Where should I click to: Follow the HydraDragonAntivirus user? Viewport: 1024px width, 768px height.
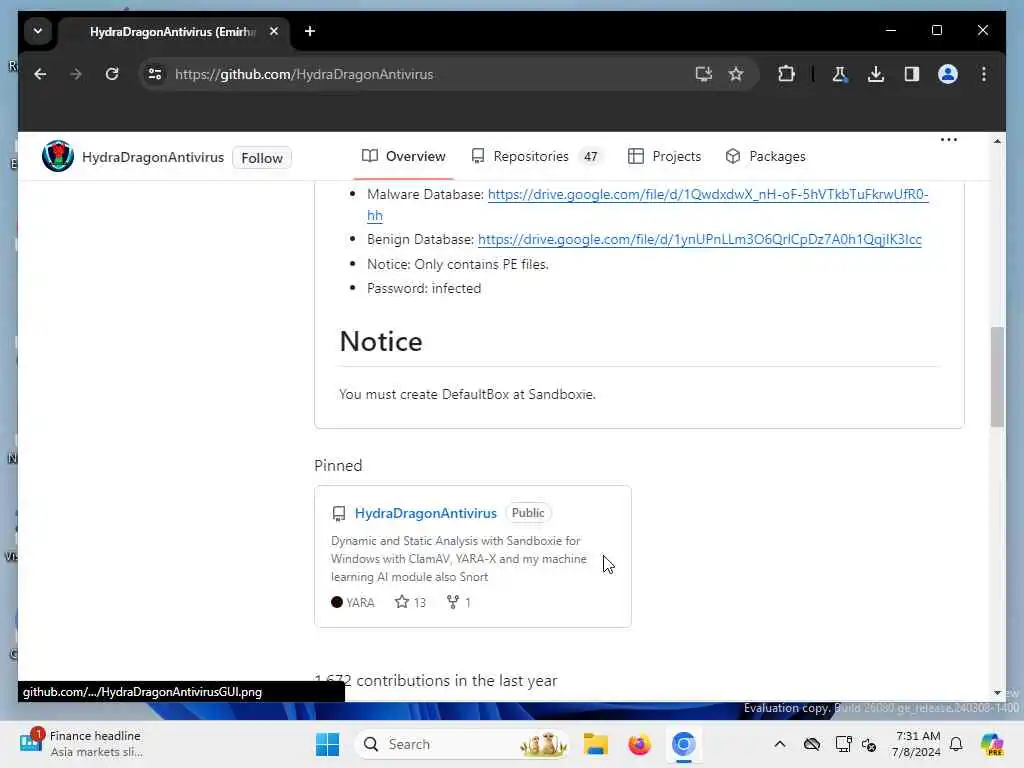click(x=262, y=158)
